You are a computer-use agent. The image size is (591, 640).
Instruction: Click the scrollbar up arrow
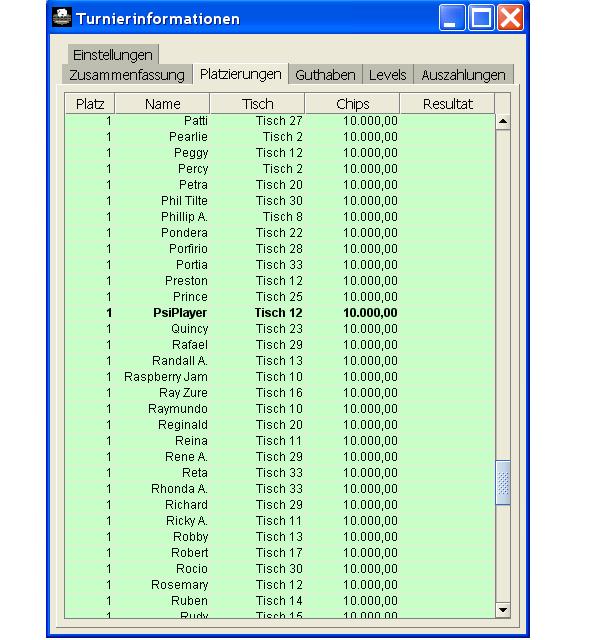[x=503, y=121]
